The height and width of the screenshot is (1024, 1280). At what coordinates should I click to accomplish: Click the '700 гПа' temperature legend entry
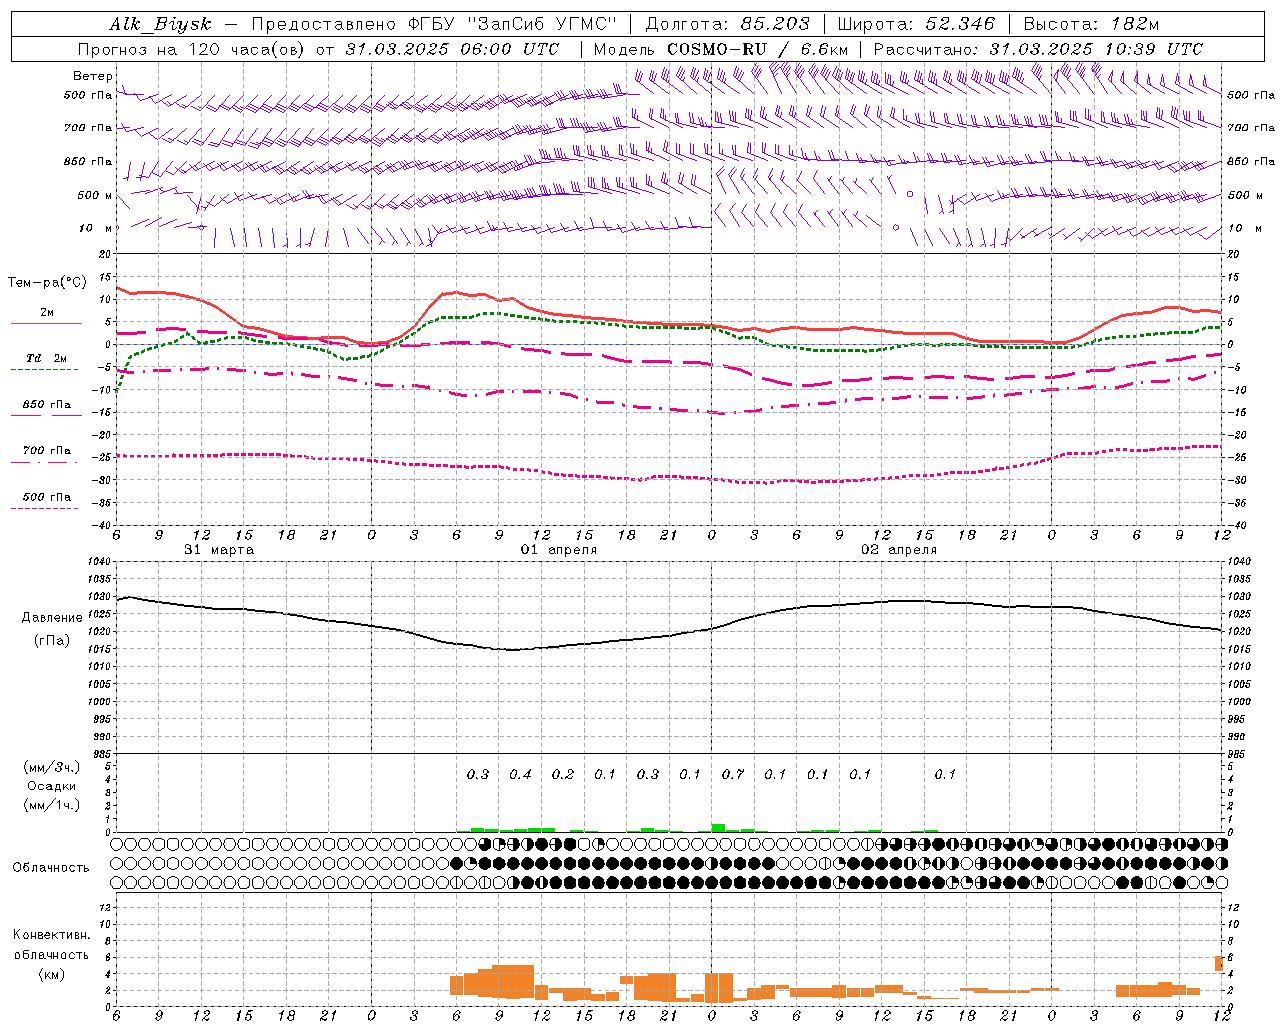(x=47, y=450)
